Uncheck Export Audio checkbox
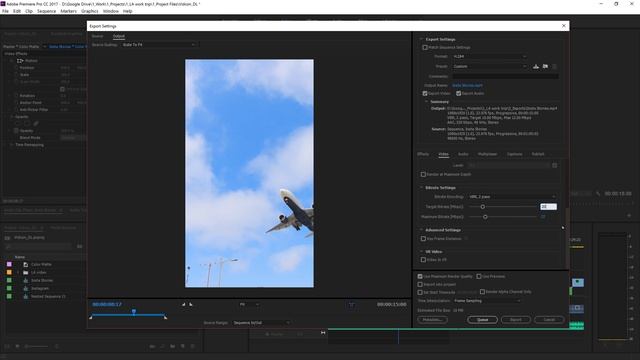This screenshot has height=360, width=640. click(458, 93)
